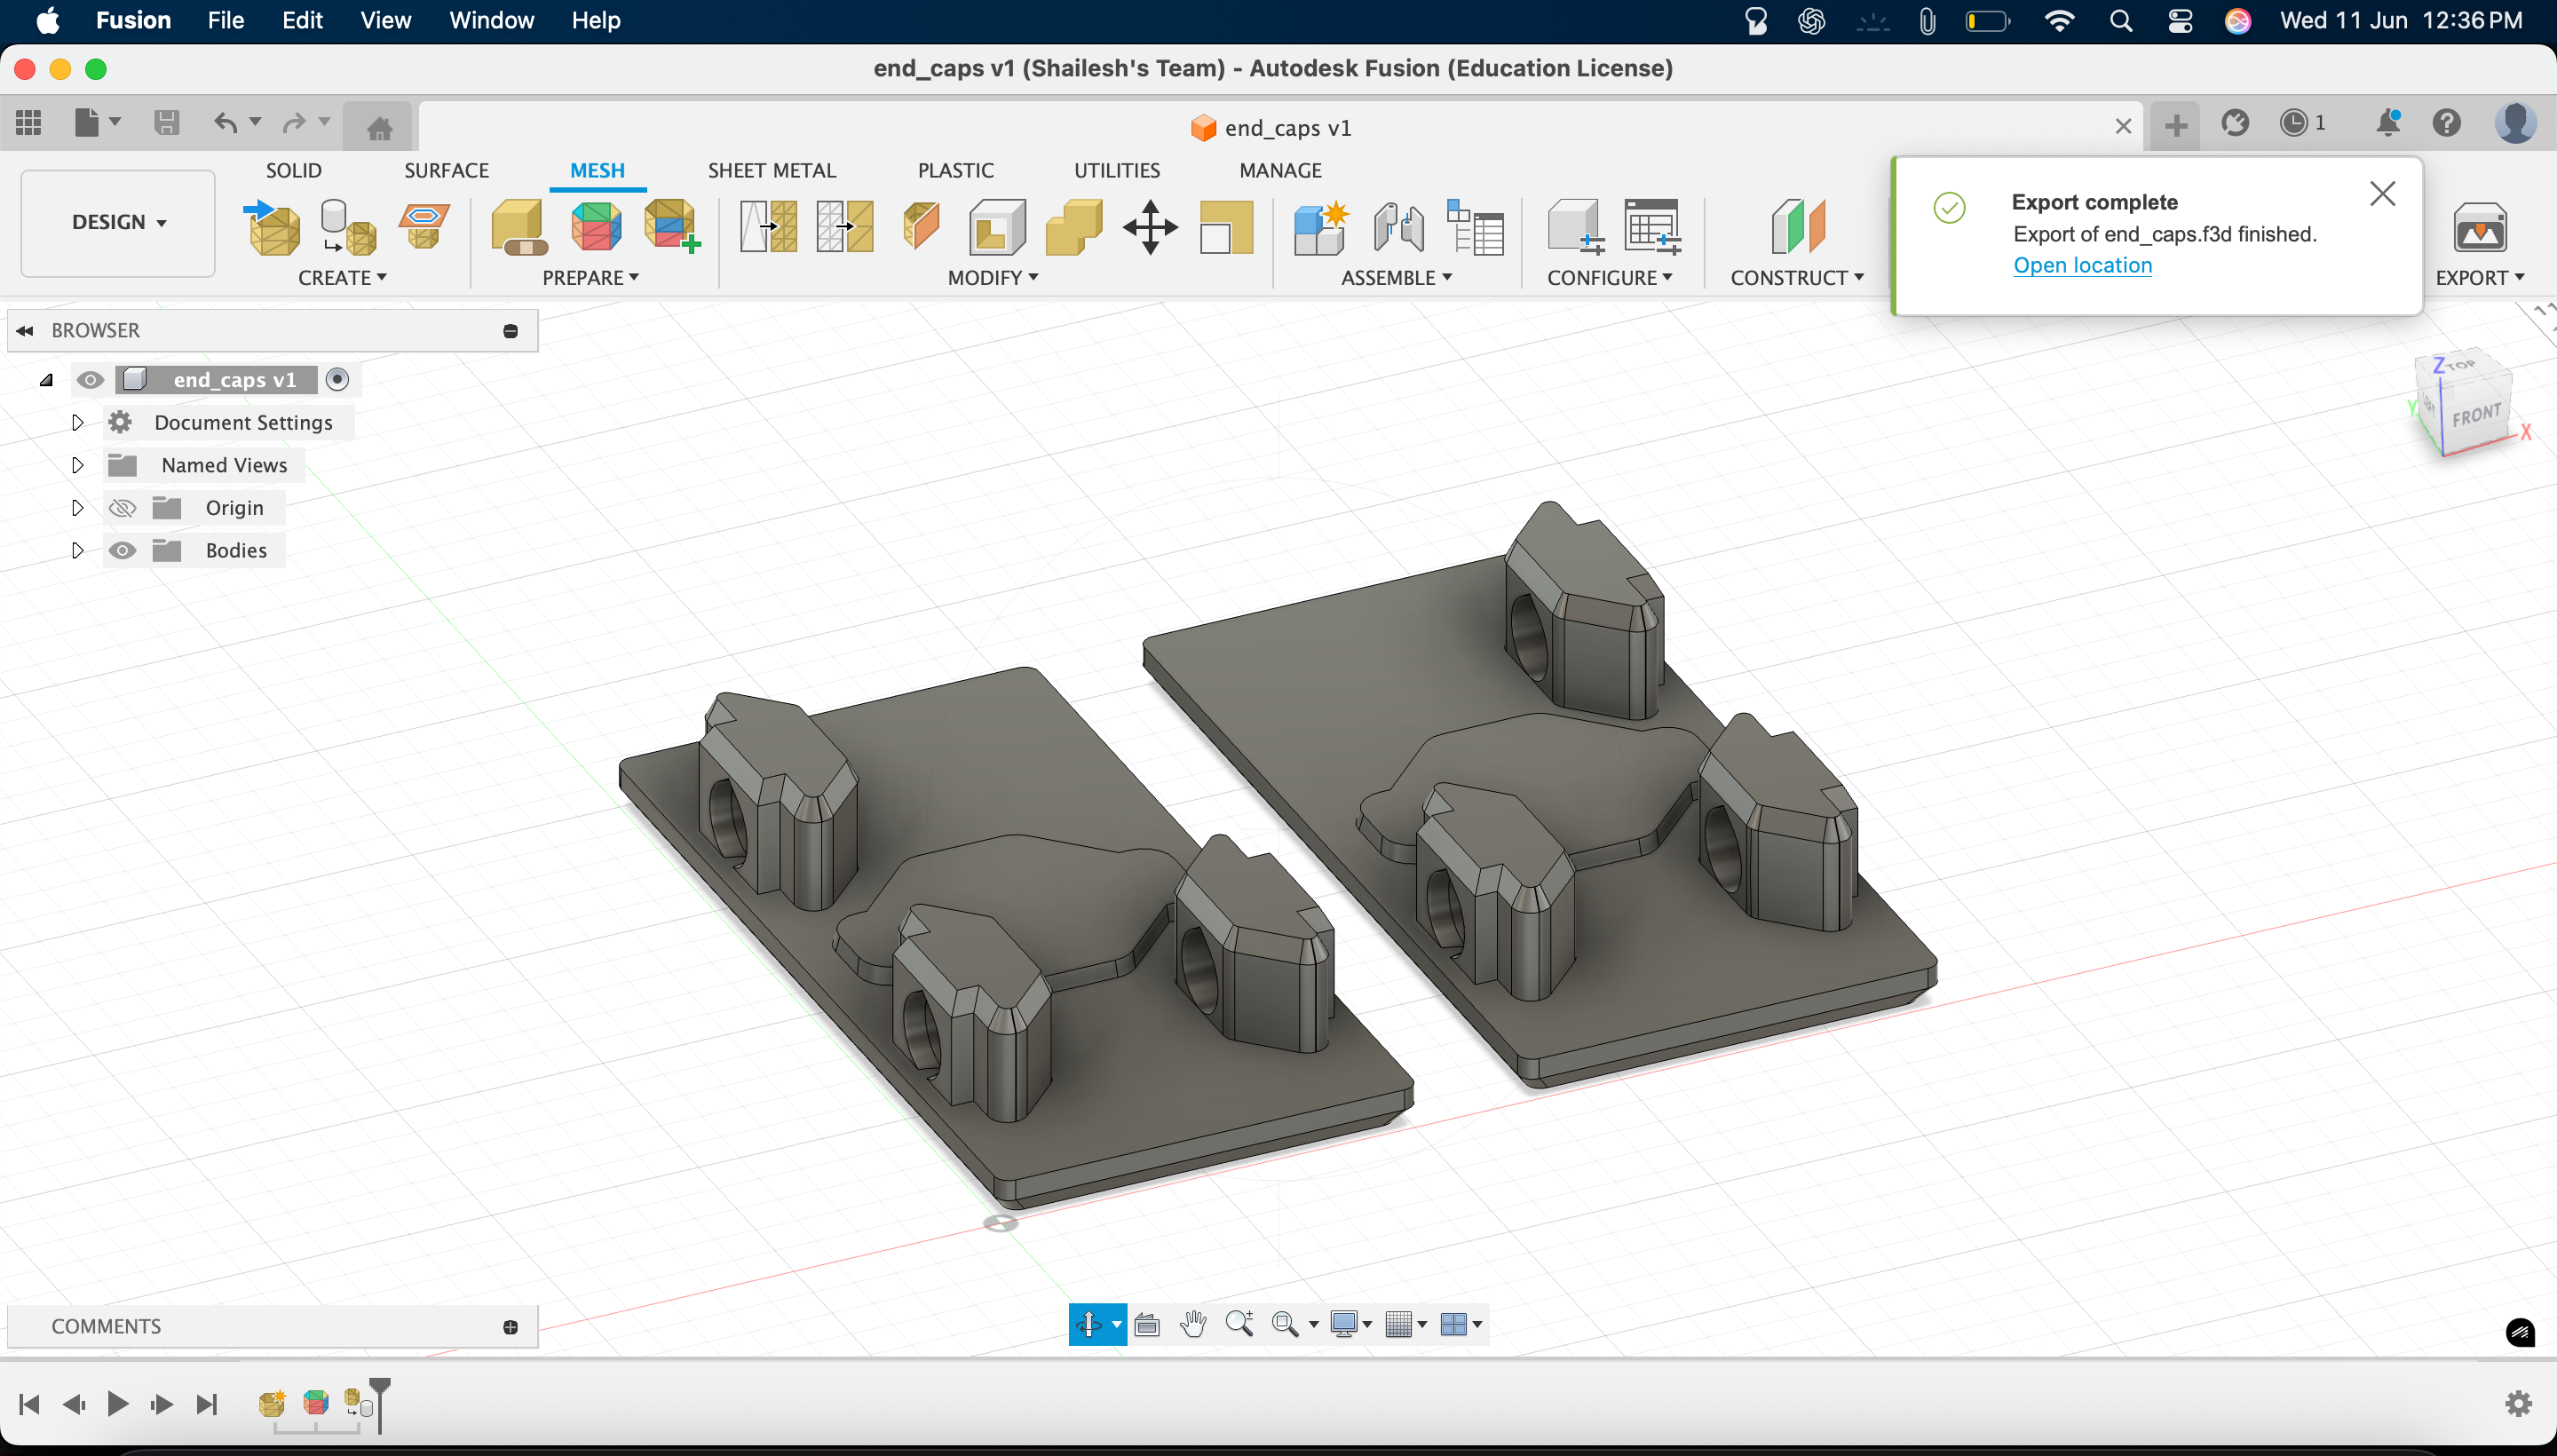Expand the Origin tree node
This screenshot has height=1456, width=2557.
coord(77,508)
